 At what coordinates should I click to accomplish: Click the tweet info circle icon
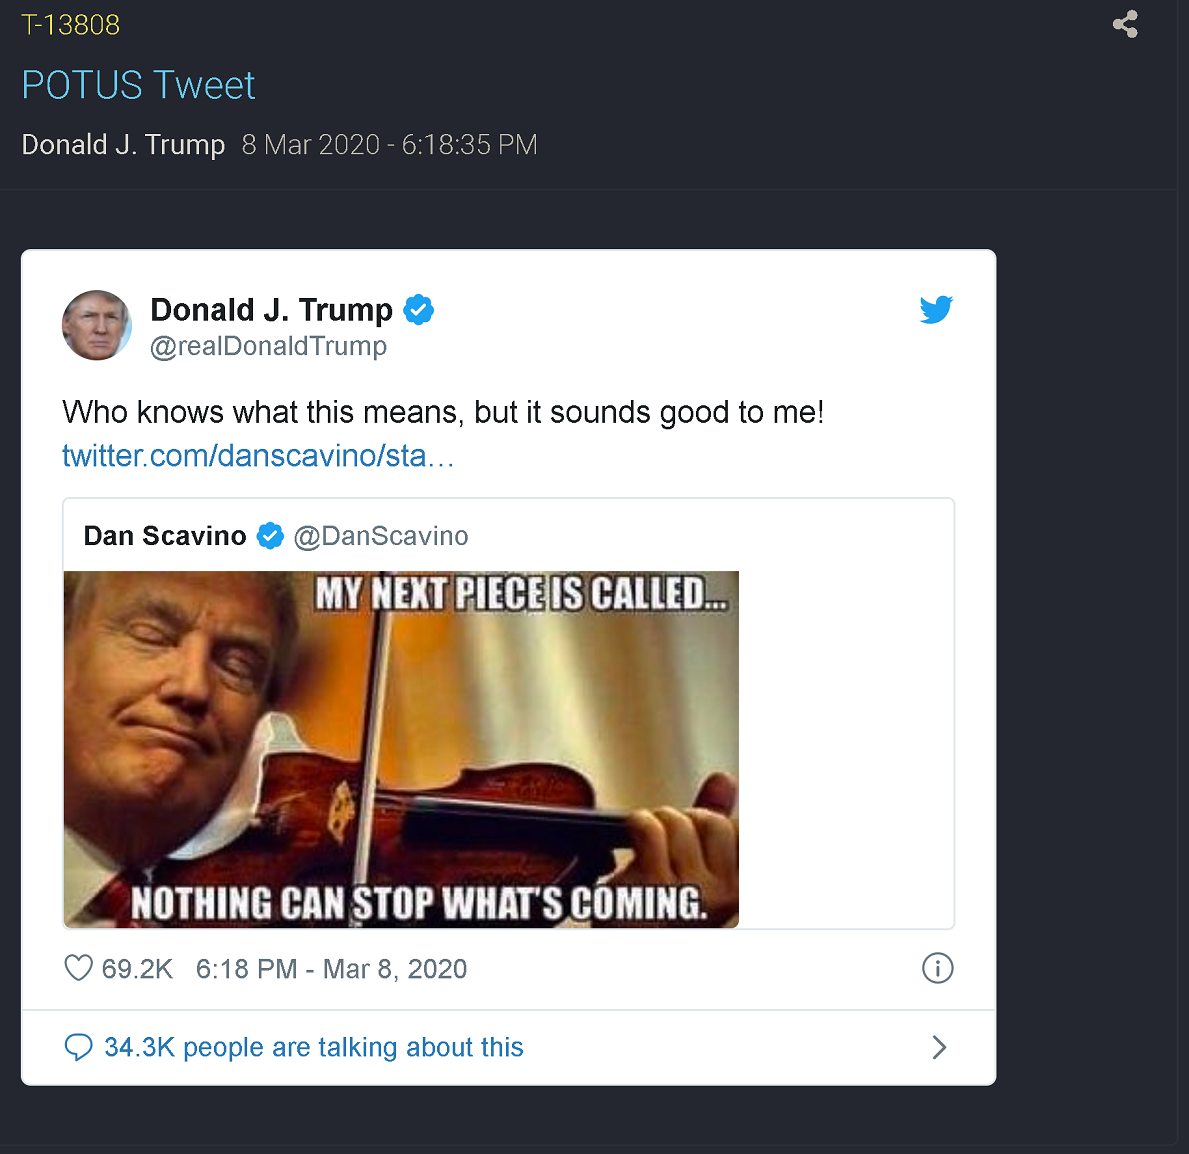tap(937, 968)
